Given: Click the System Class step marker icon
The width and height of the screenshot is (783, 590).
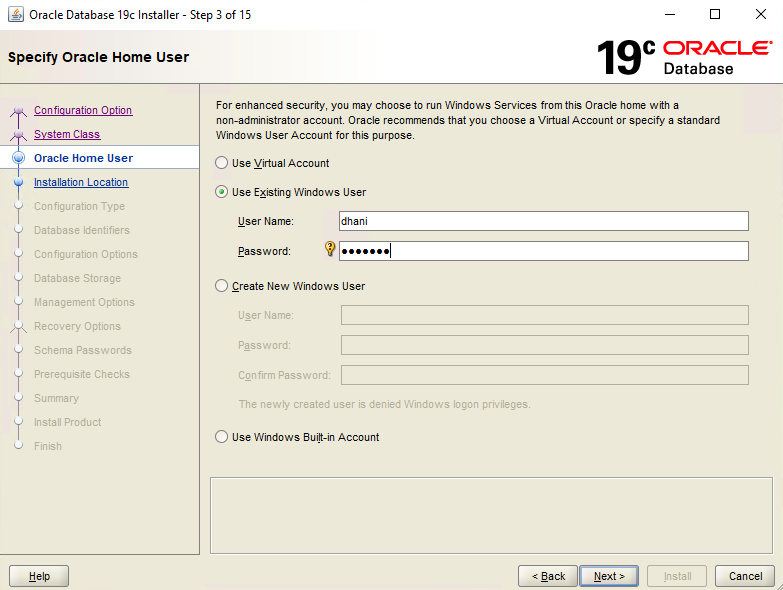Looking at the screenshot, I should [18, 134].
